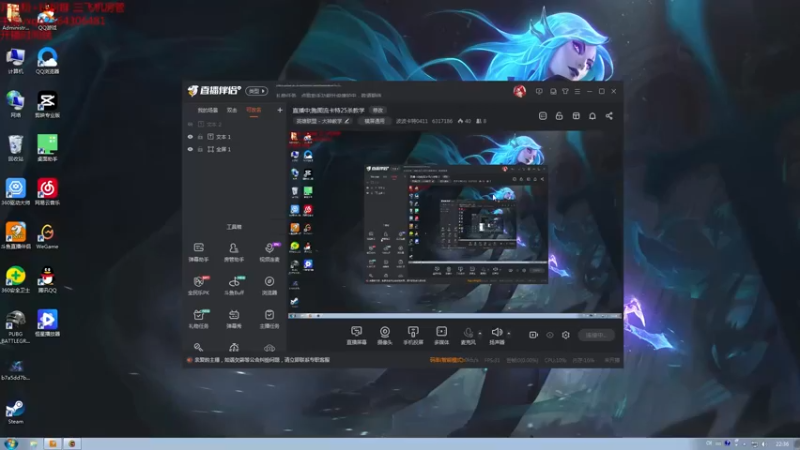The width and height of the screenshot is (800, 450).
Task: Open the 房管助手 tool
Action: click(234, 252)
